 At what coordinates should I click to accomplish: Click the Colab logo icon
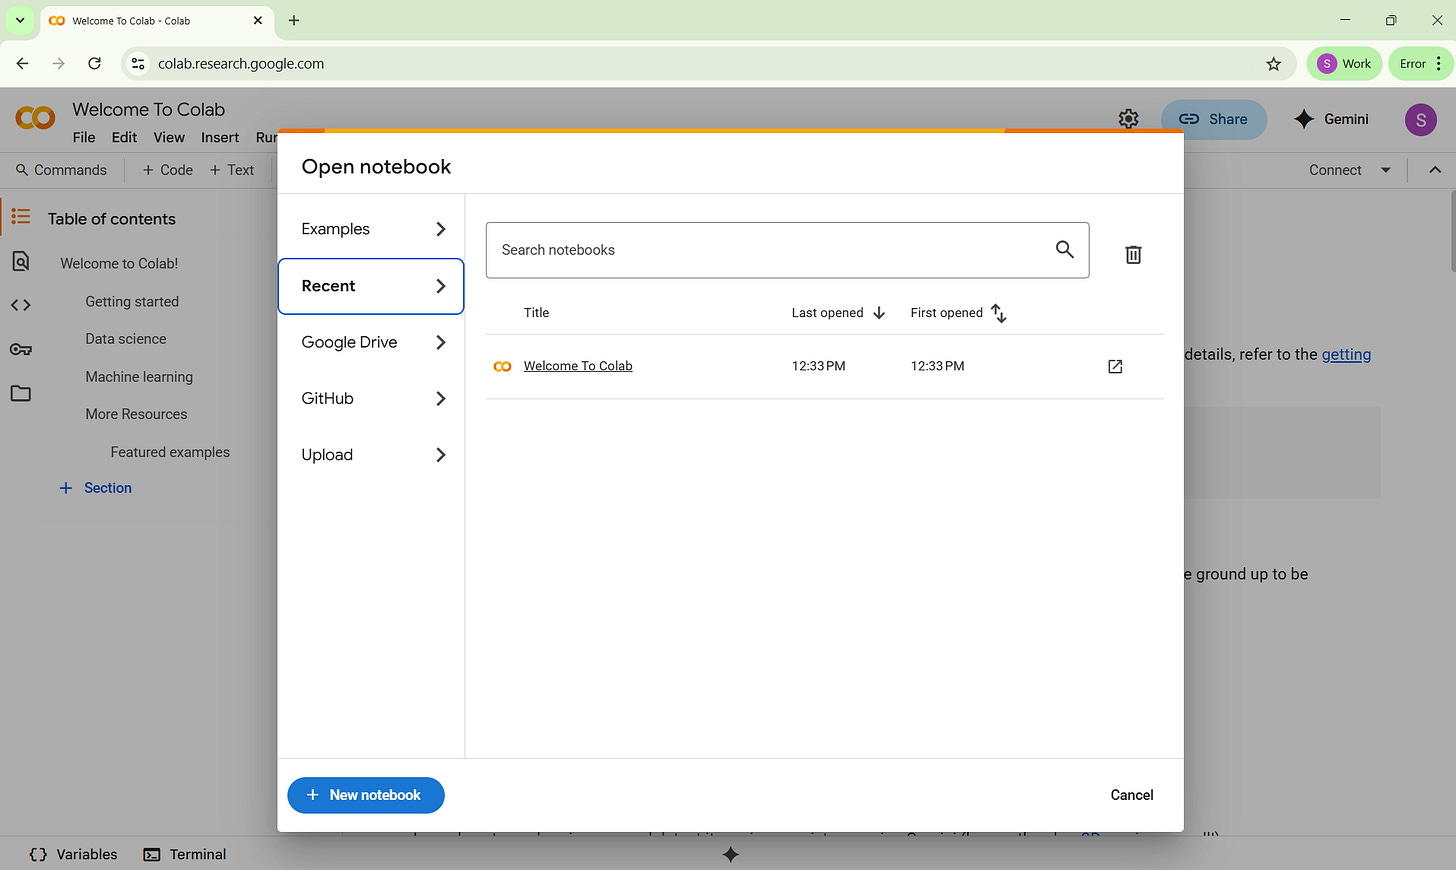click(35, 118)
